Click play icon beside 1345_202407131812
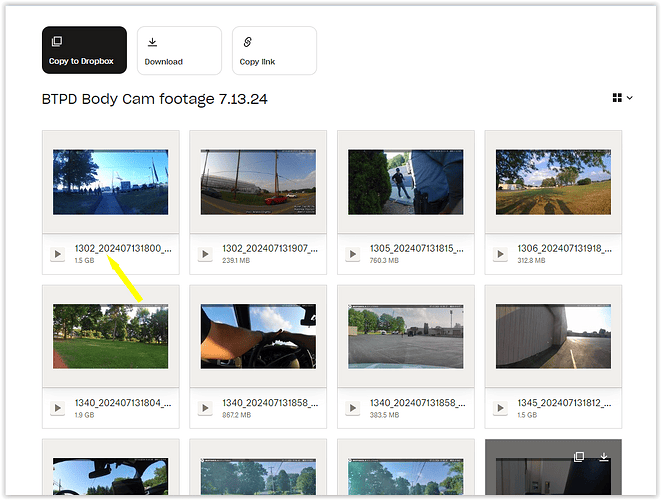Image resolution: width=661 pixels, height=500 pixels. point(500,408)
